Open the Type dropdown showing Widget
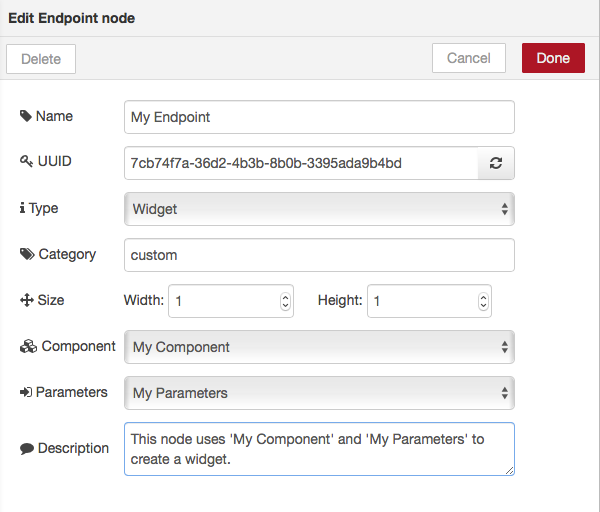The height and width of the screenshot is (512, 600). (x=319, y=209)
